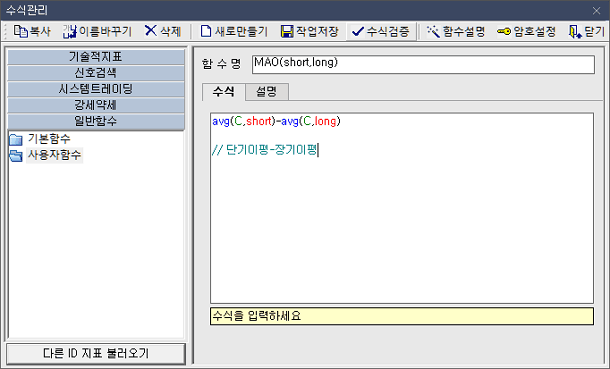The image size is (610, 369).
Task: Collapse the 일반함수 category
Action: coord(96,121)
